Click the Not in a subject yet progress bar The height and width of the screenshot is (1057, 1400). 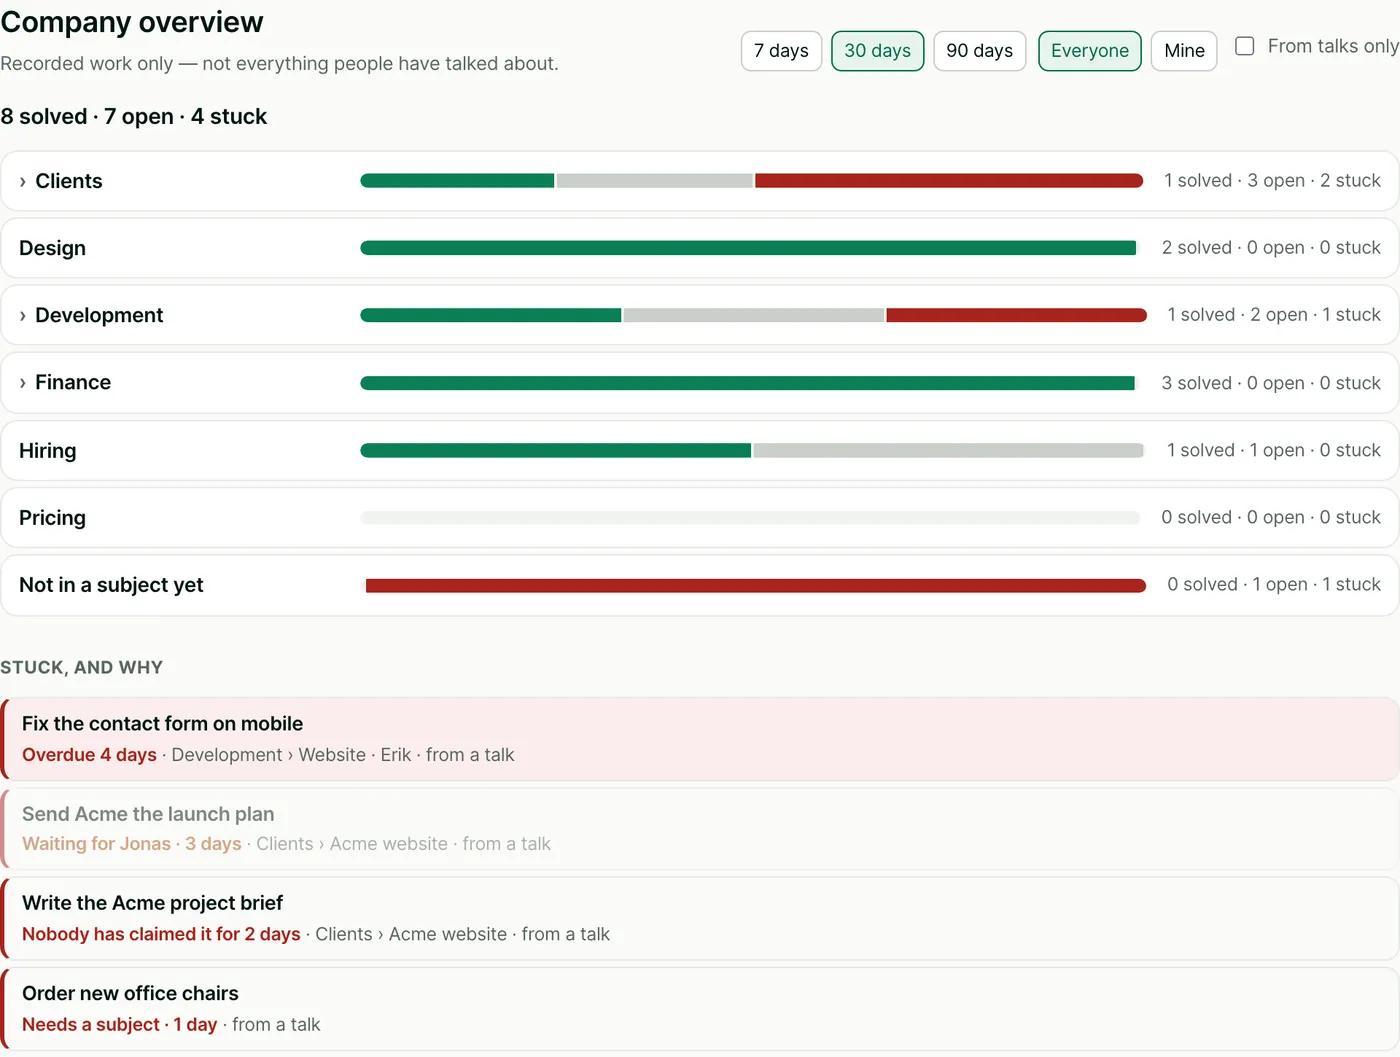tap(753, 586)
